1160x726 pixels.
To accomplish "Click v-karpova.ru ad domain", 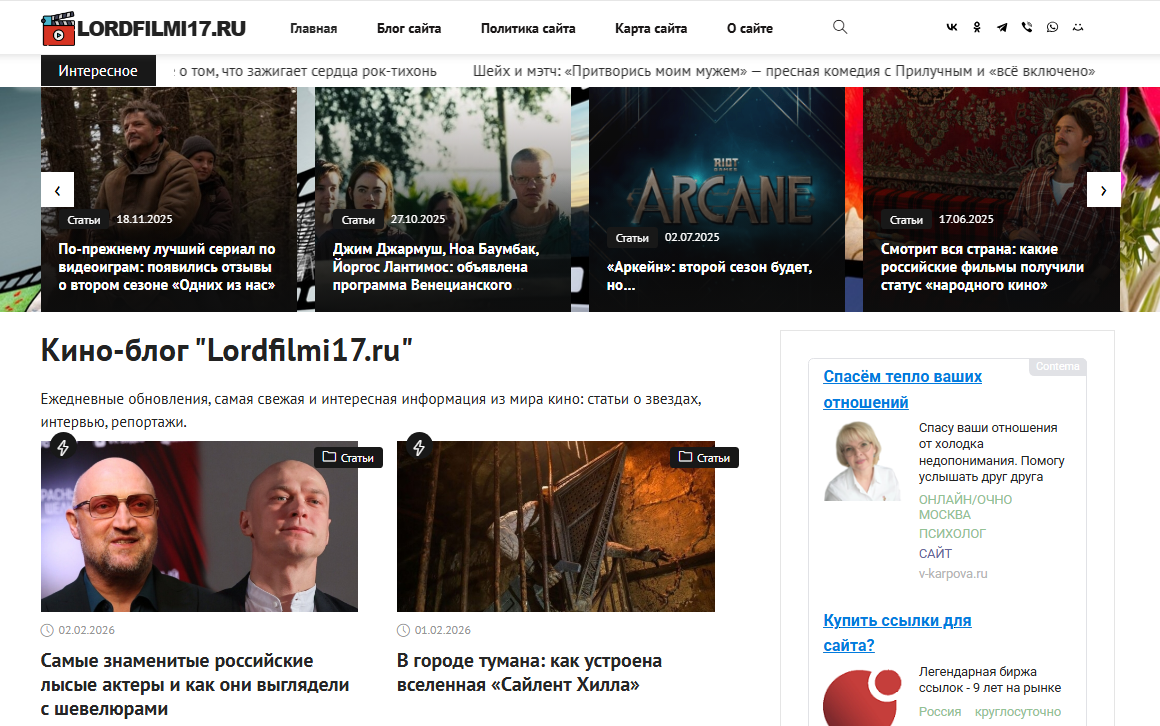I will pos(953,574).
